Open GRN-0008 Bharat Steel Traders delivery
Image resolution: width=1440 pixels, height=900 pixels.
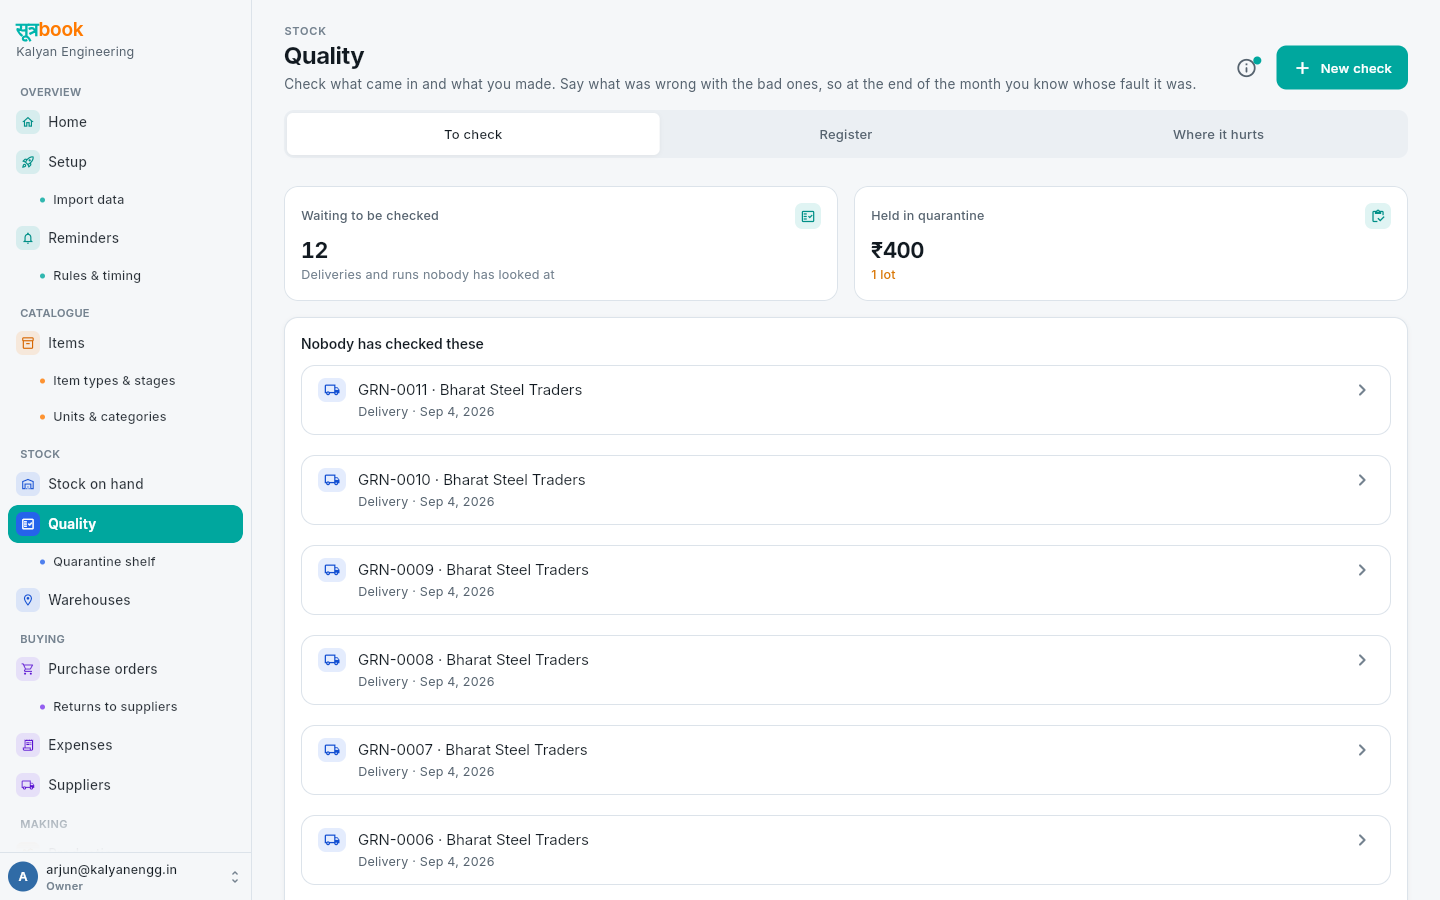pos(846,670)
